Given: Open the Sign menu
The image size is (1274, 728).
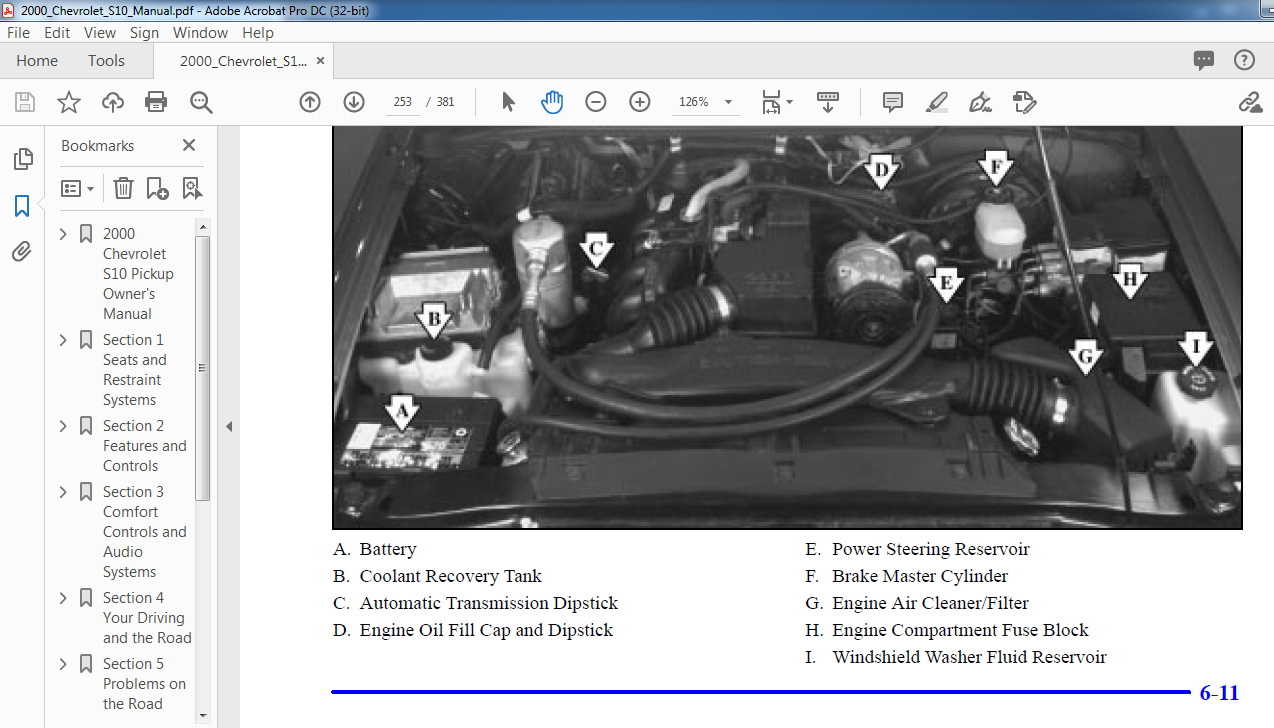Looking at the screenshot, I should pyautogui.click(x=144, y=32).
